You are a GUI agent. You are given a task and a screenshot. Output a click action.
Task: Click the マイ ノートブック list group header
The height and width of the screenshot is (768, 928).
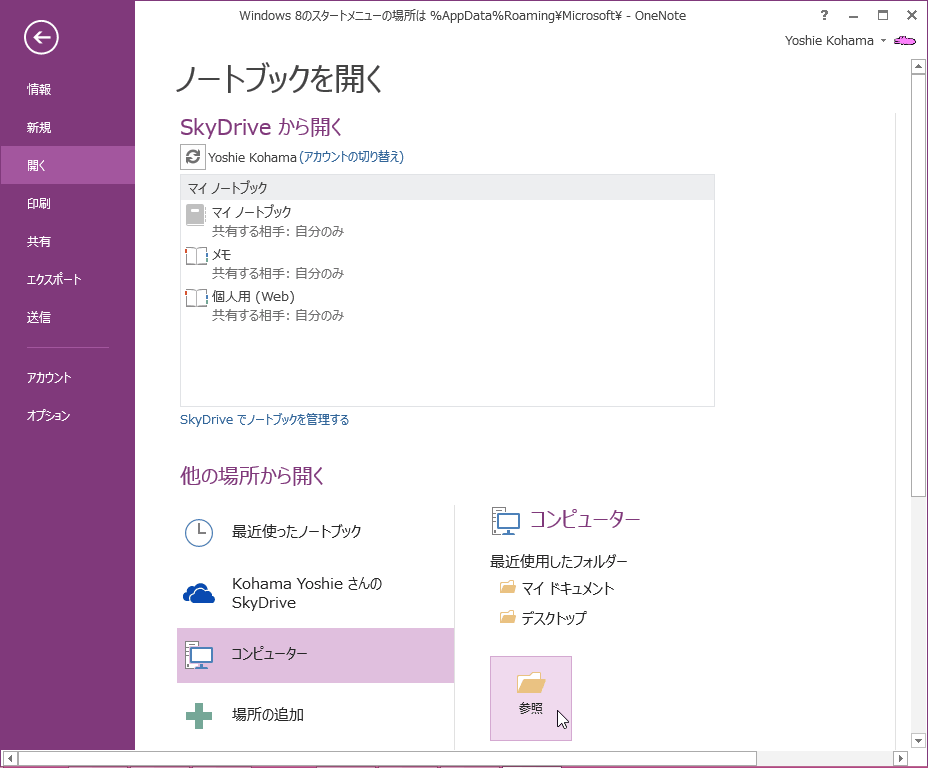447,188
